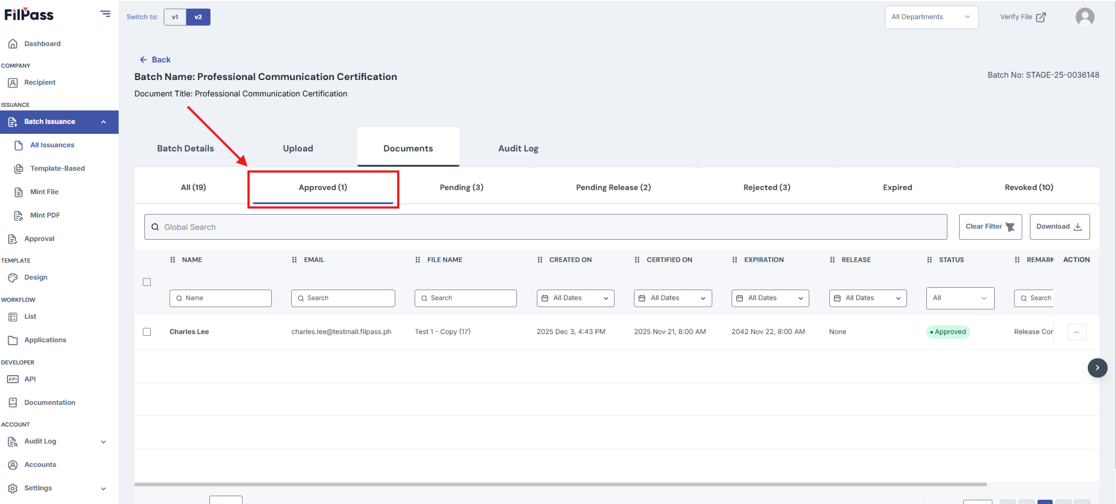The width and height of the screenshot is (1116, 504).
Task: Click the Email column search input
Action: pyautogui.click(x=343, y=298)
